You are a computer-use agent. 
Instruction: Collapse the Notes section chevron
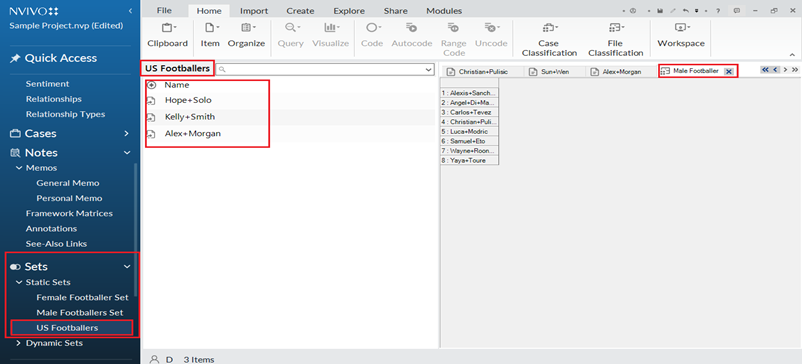[126, 153]
